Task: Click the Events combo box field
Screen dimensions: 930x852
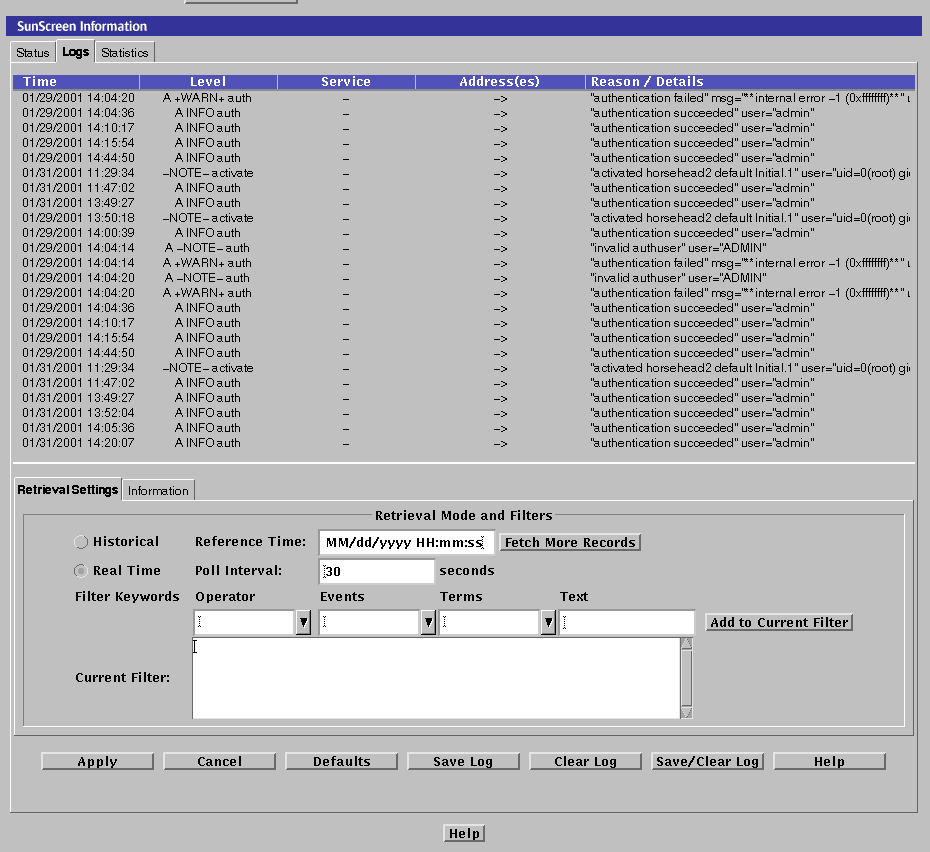Action: tap(370, 622)
